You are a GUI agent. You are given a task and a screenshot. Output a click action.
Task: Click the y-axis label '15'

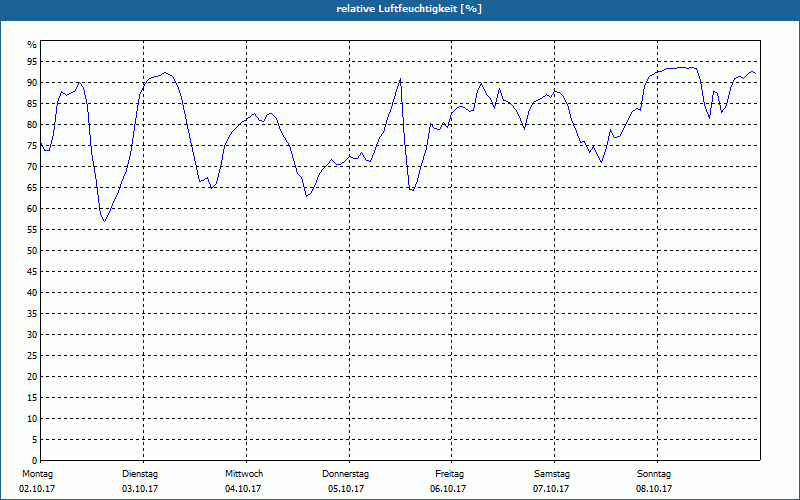click(x=32, y=397)
